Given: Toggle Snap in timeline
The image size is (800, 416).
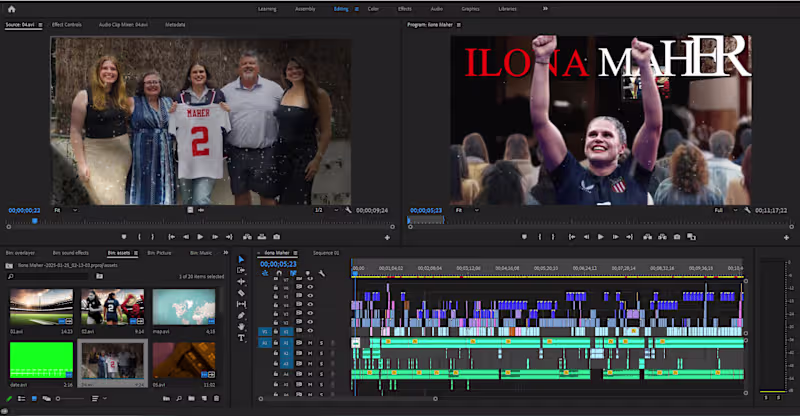Looking at the screenshot, I should [279, 274].
